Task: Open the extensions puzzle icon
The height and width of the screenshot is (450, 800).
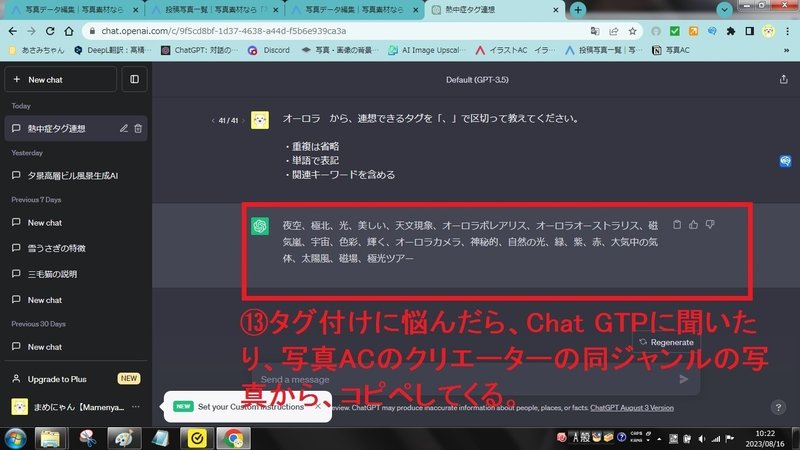Action: pyautogui.click(x=731, y=31)
